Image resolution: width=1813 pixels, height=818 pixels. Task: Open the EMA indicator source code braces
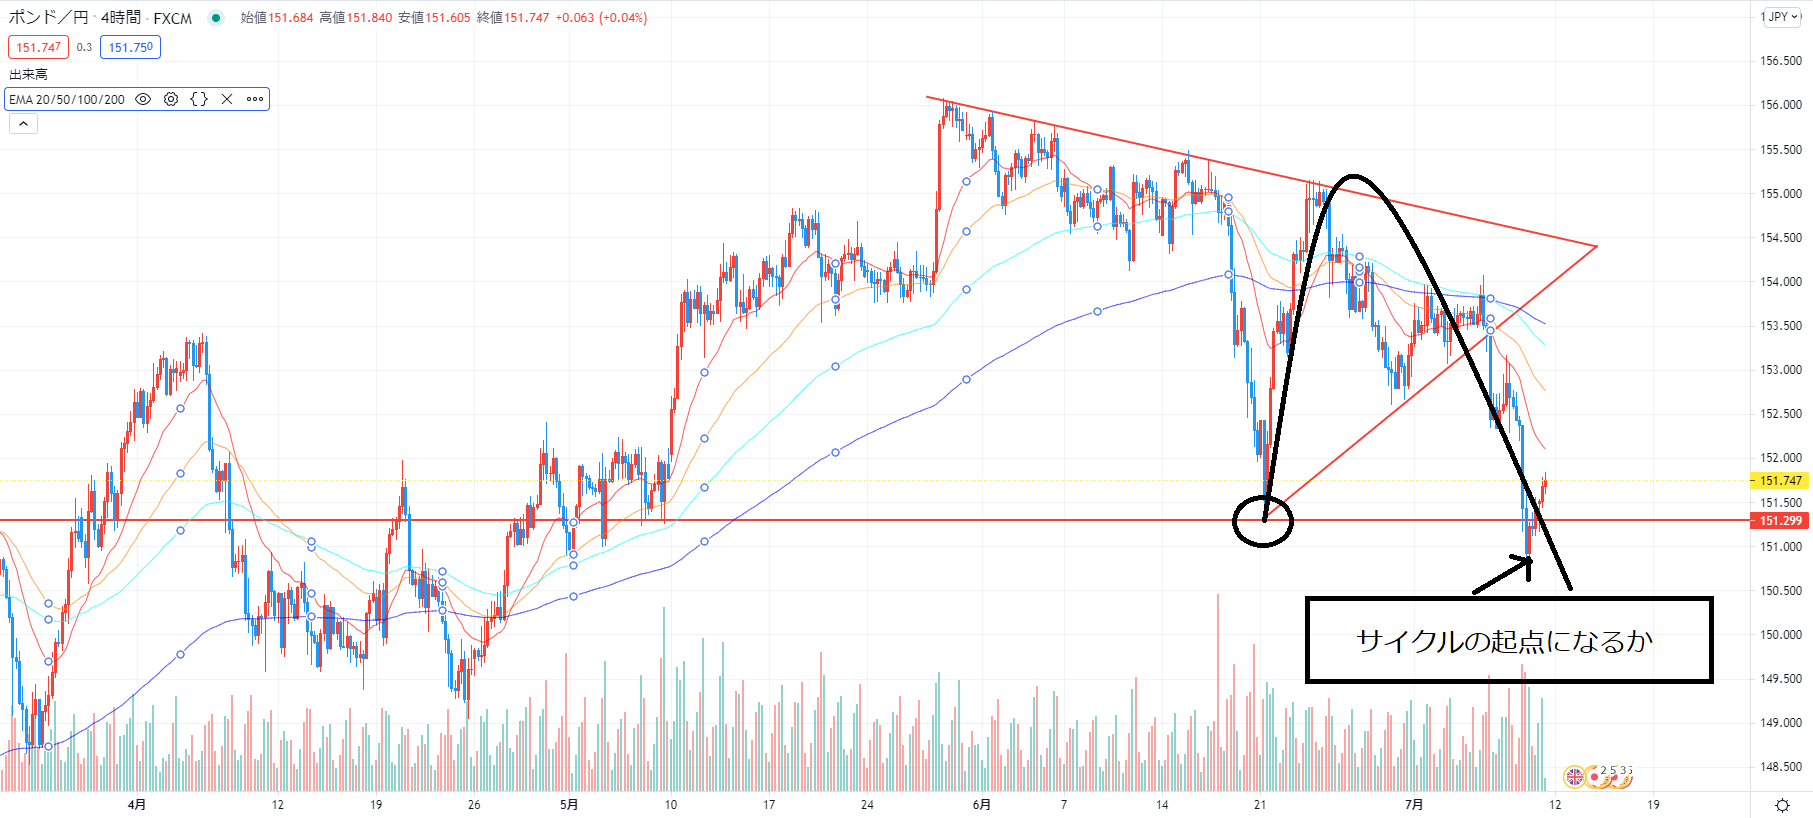[x=199, y=99]
